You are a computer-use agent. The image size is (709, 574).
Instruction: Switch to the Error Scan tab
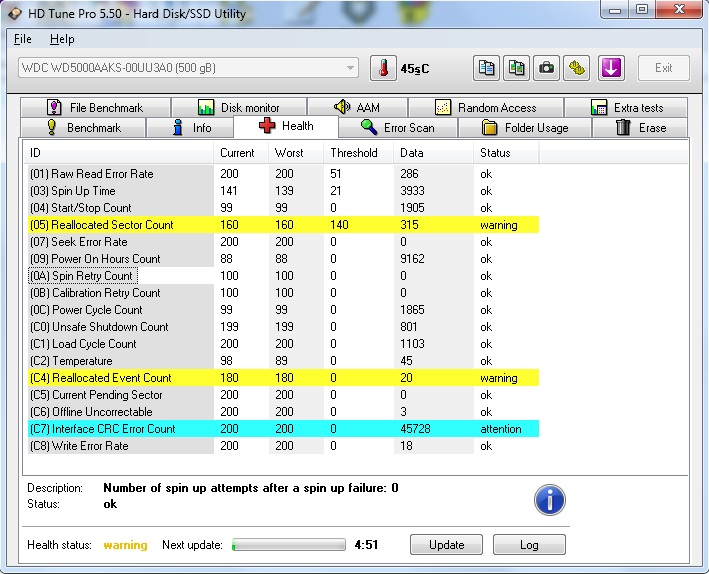point(398,128)
